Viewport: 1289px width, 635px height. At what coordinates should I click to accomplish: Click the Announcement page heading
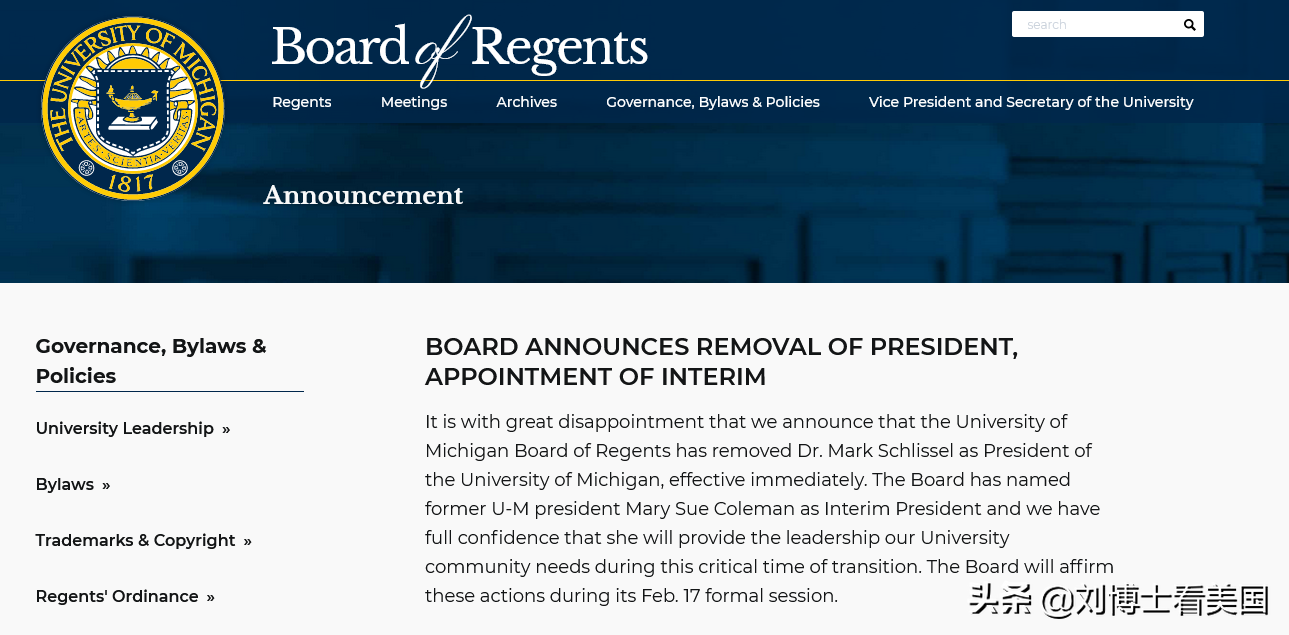(x=363, y=195)
